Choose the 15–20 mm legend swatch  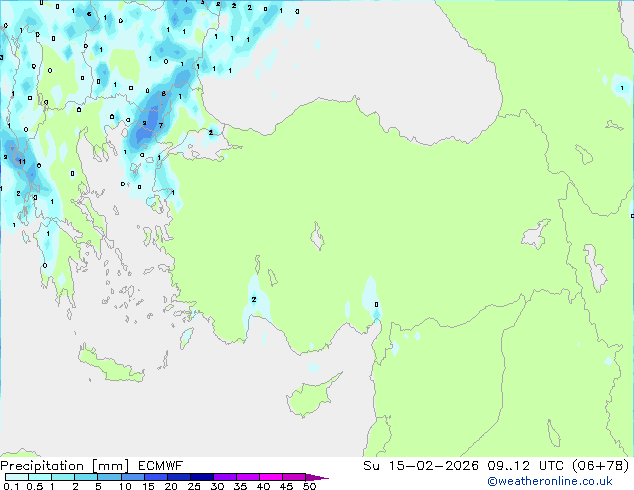click(x=155, y=477)
